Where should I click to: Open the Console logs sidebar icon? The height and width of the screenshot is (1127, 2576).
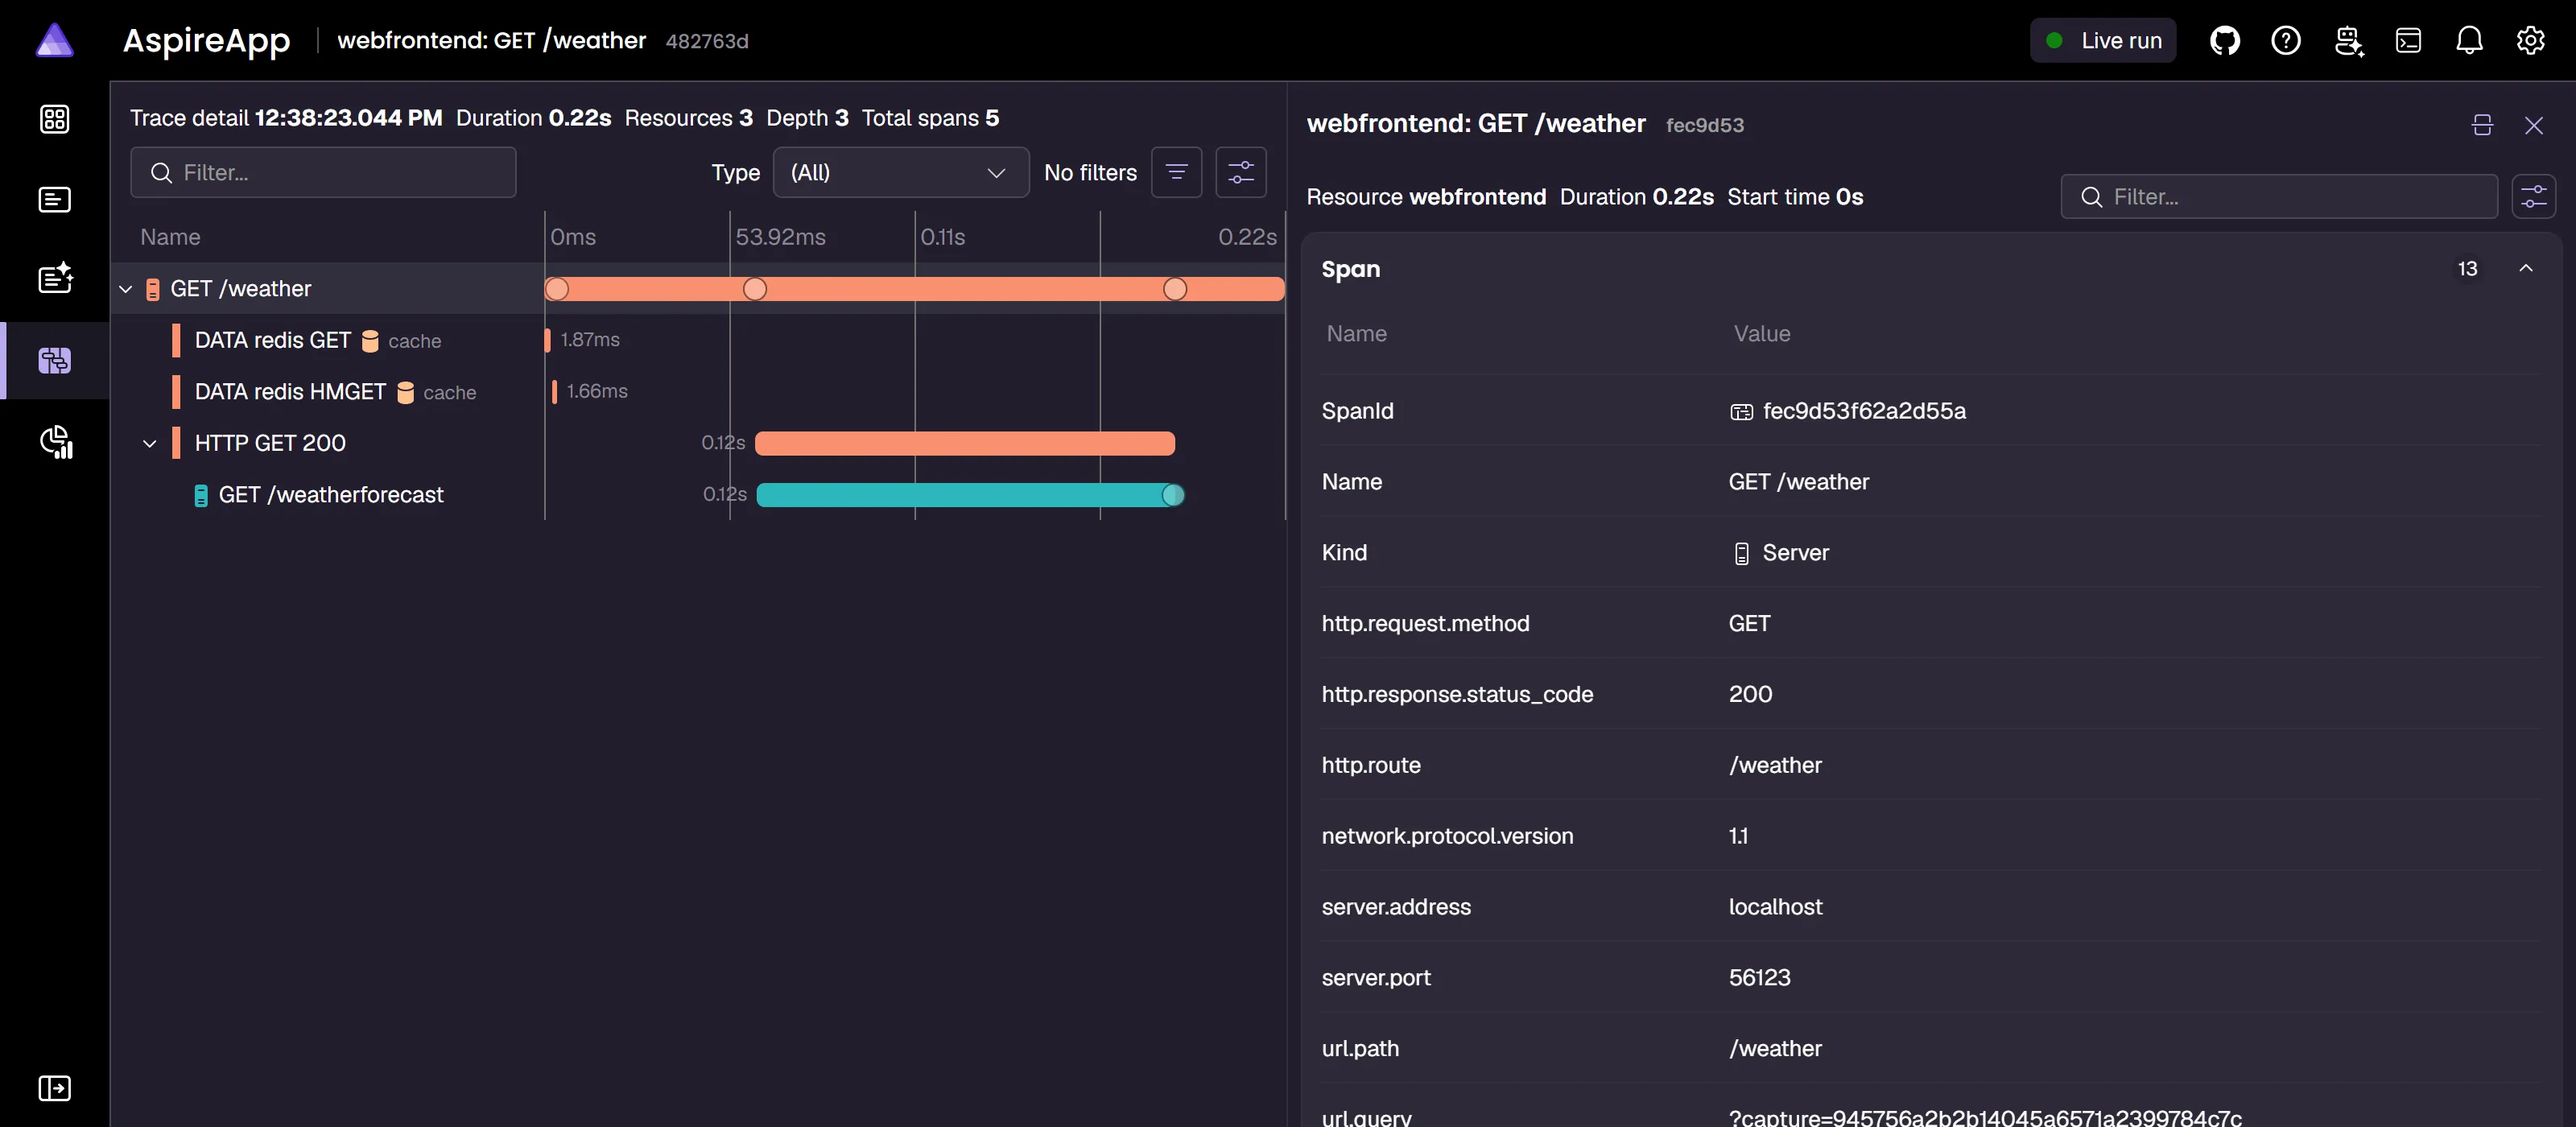54,200
